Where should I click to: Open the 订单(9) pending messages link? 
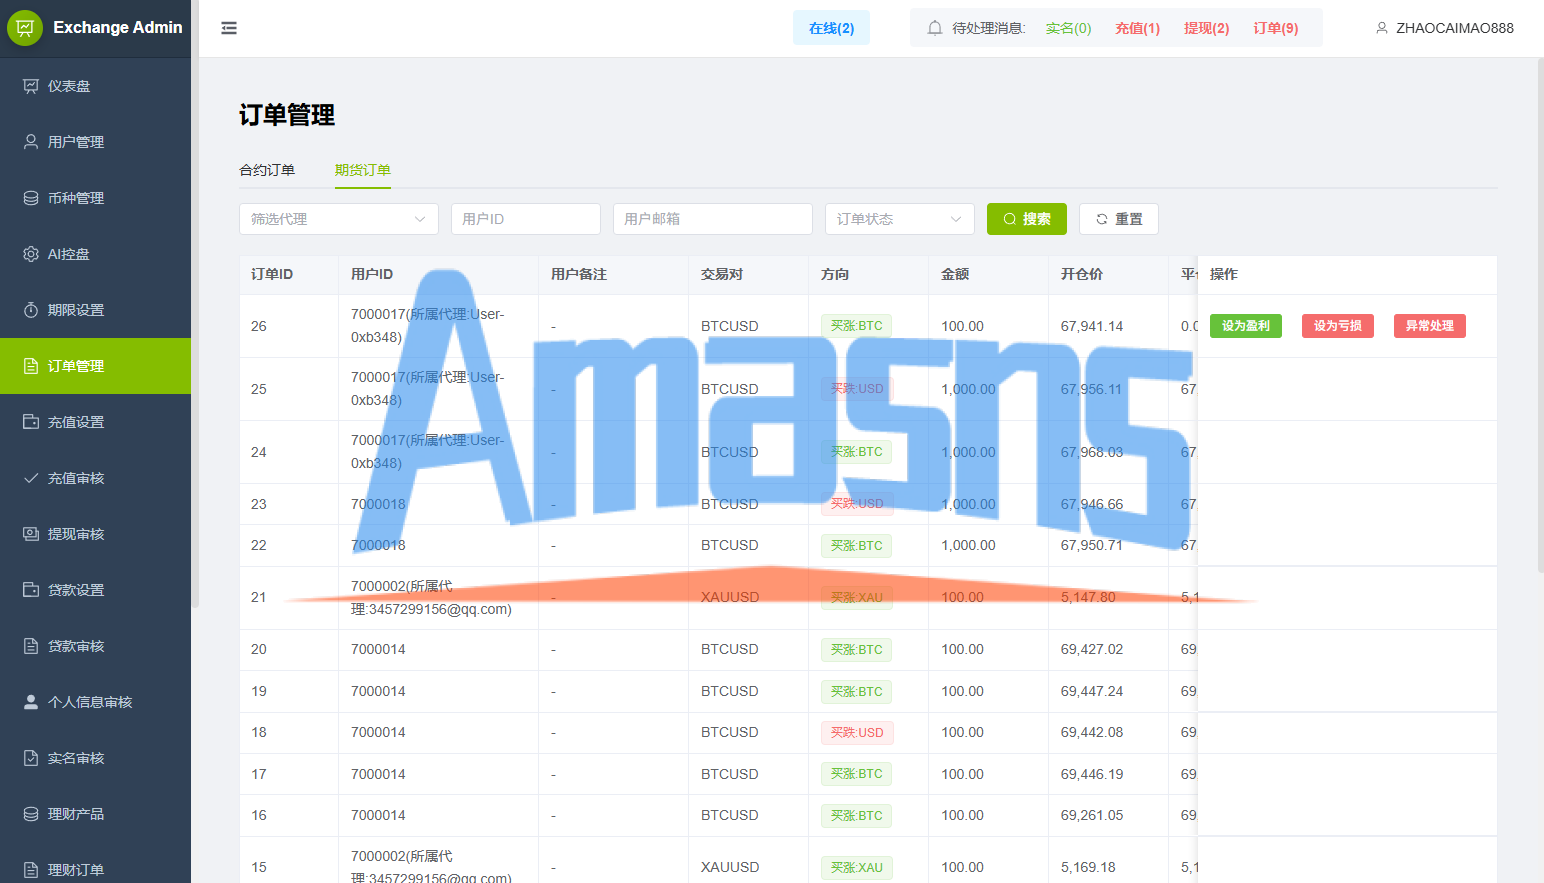[1276, 28]
